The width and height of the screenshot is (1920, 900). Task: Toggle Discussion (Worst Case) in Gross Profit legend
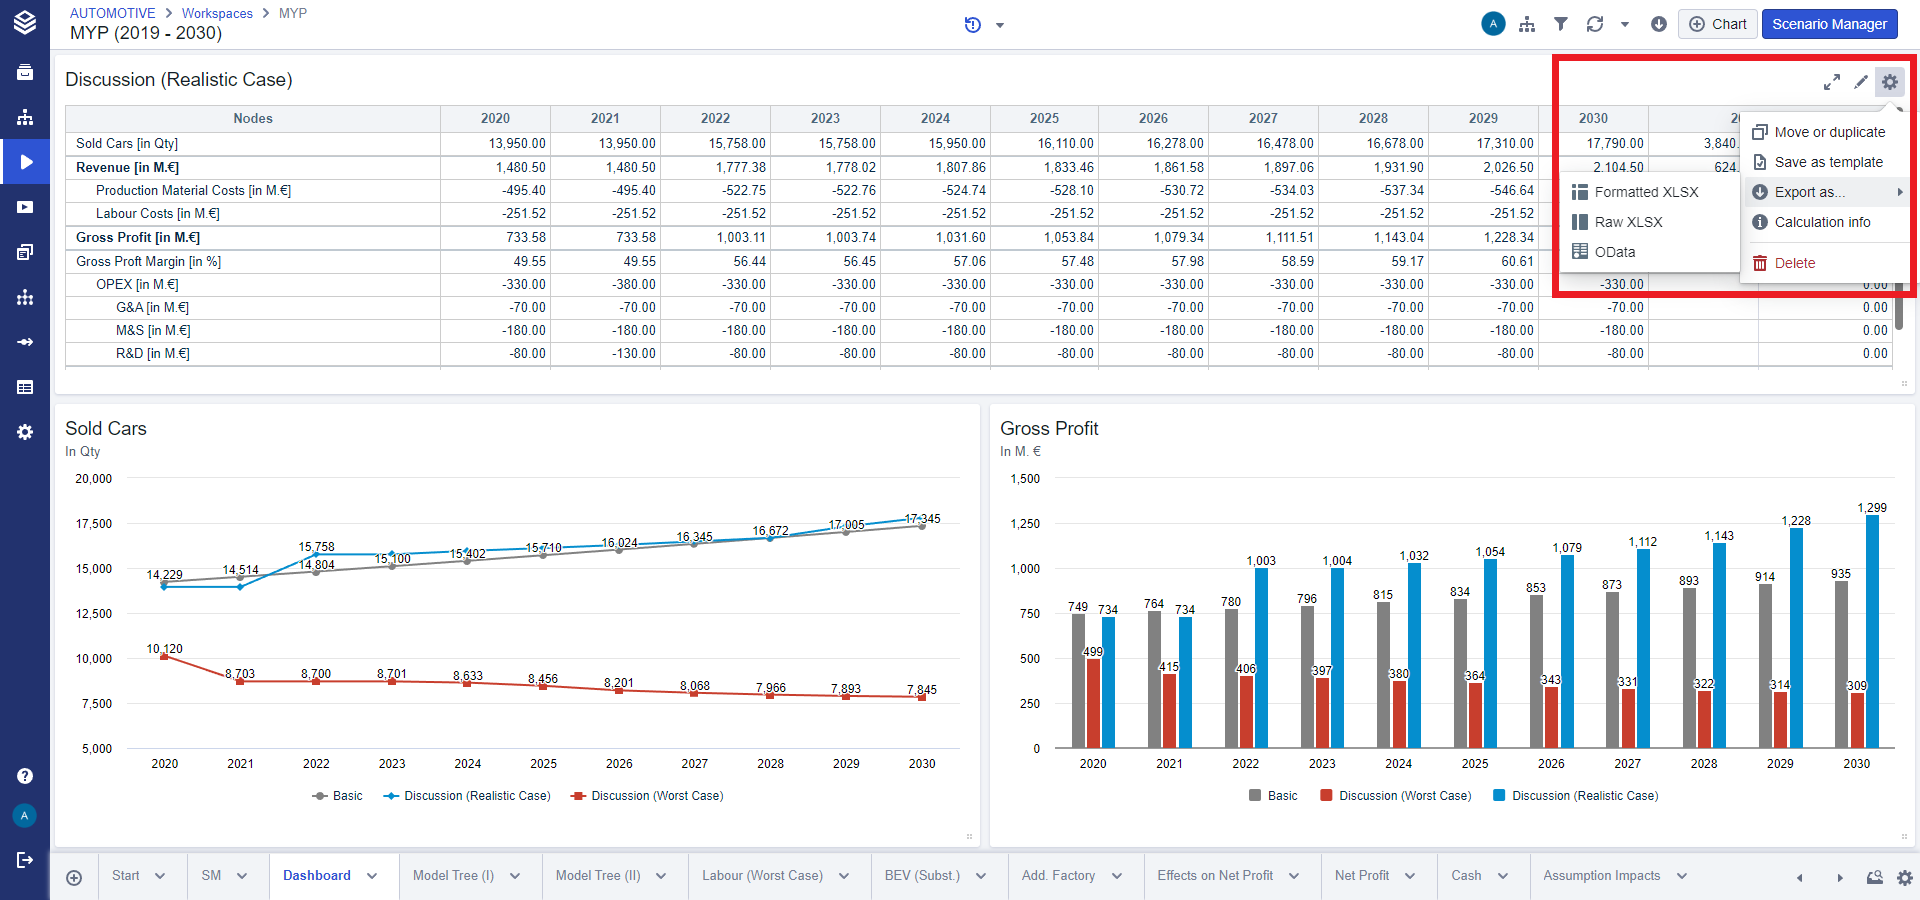pos(1395,796)
